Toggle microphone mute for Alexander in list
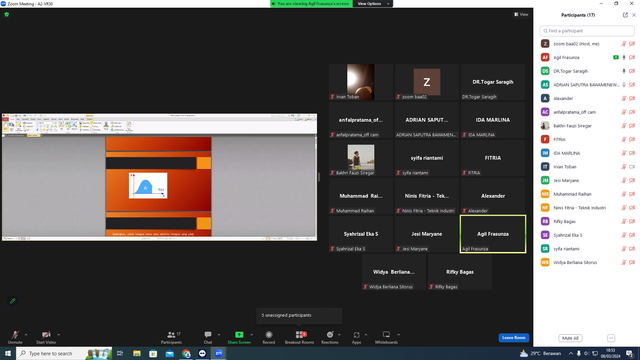The image size is (640, 360). pos(624,98)
